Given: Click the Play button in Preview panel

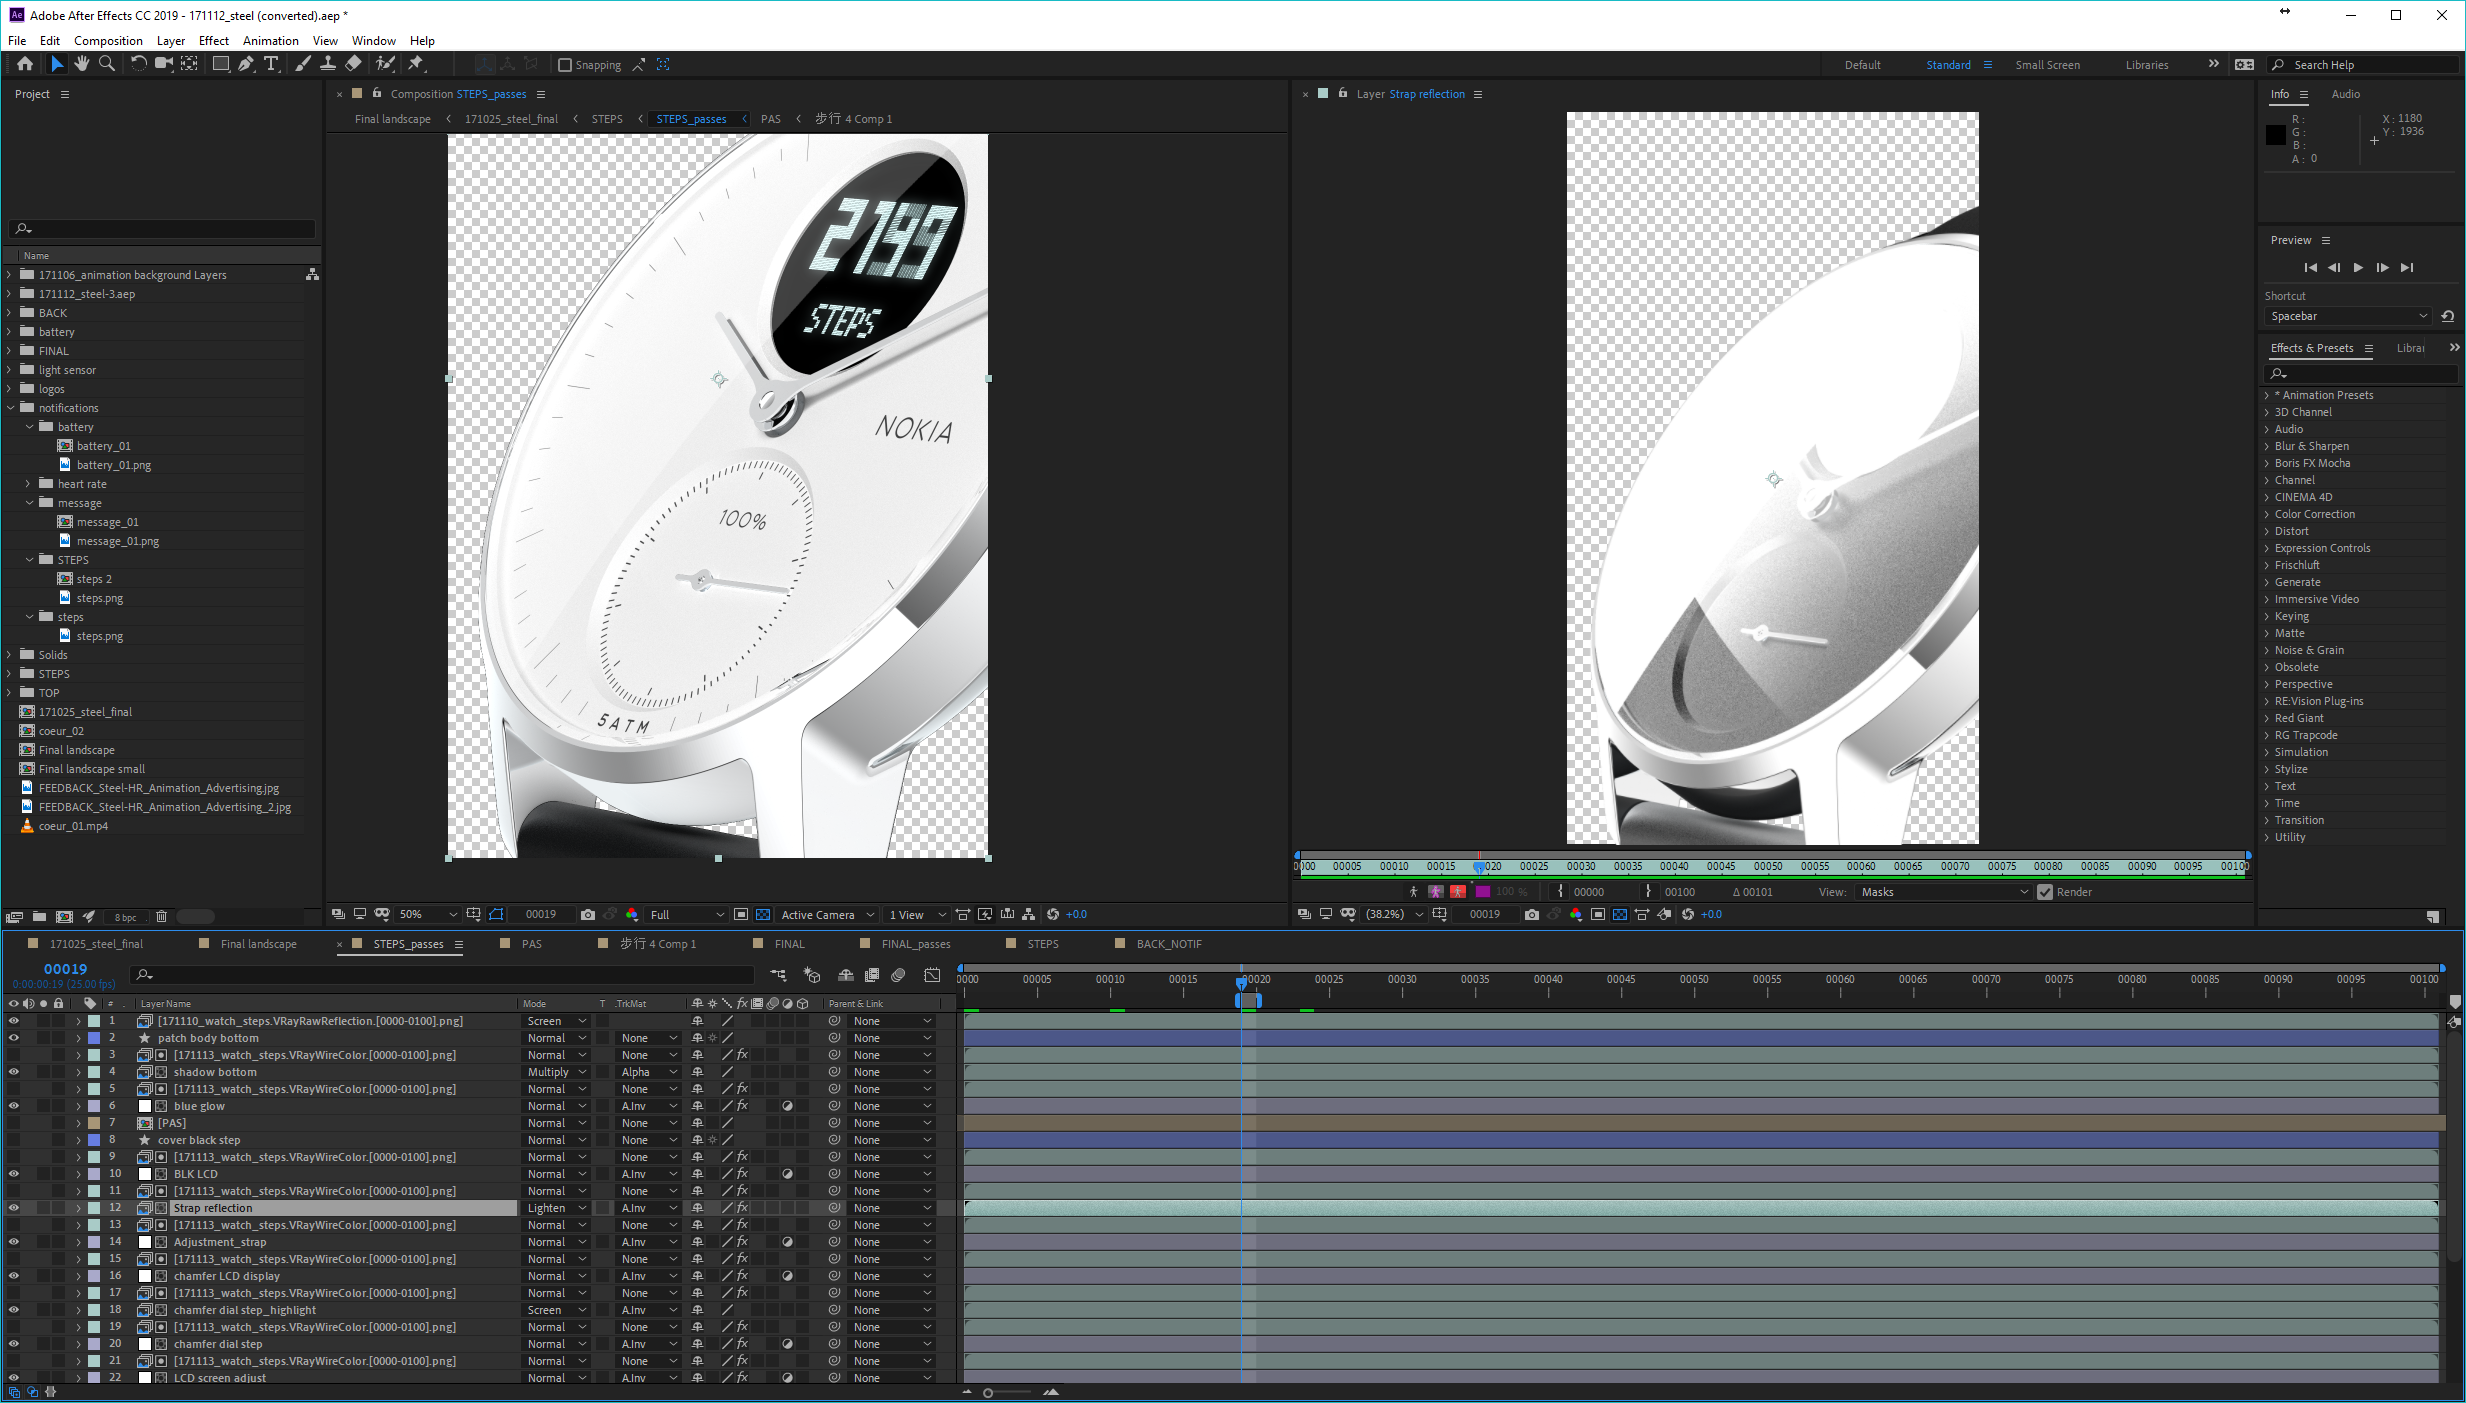Looking at the screenshot, I should click(x=2358, y=267).
